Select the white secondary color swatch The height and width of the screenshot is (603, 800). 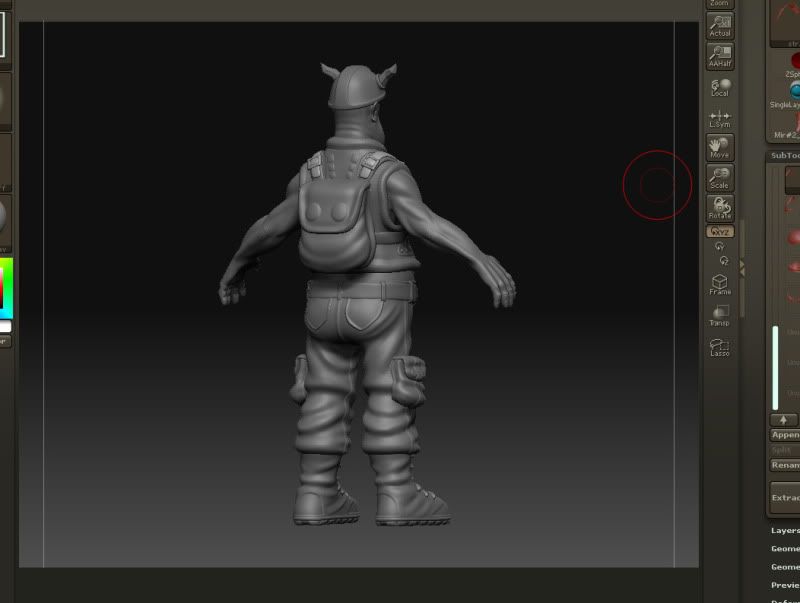coord(5,326)
